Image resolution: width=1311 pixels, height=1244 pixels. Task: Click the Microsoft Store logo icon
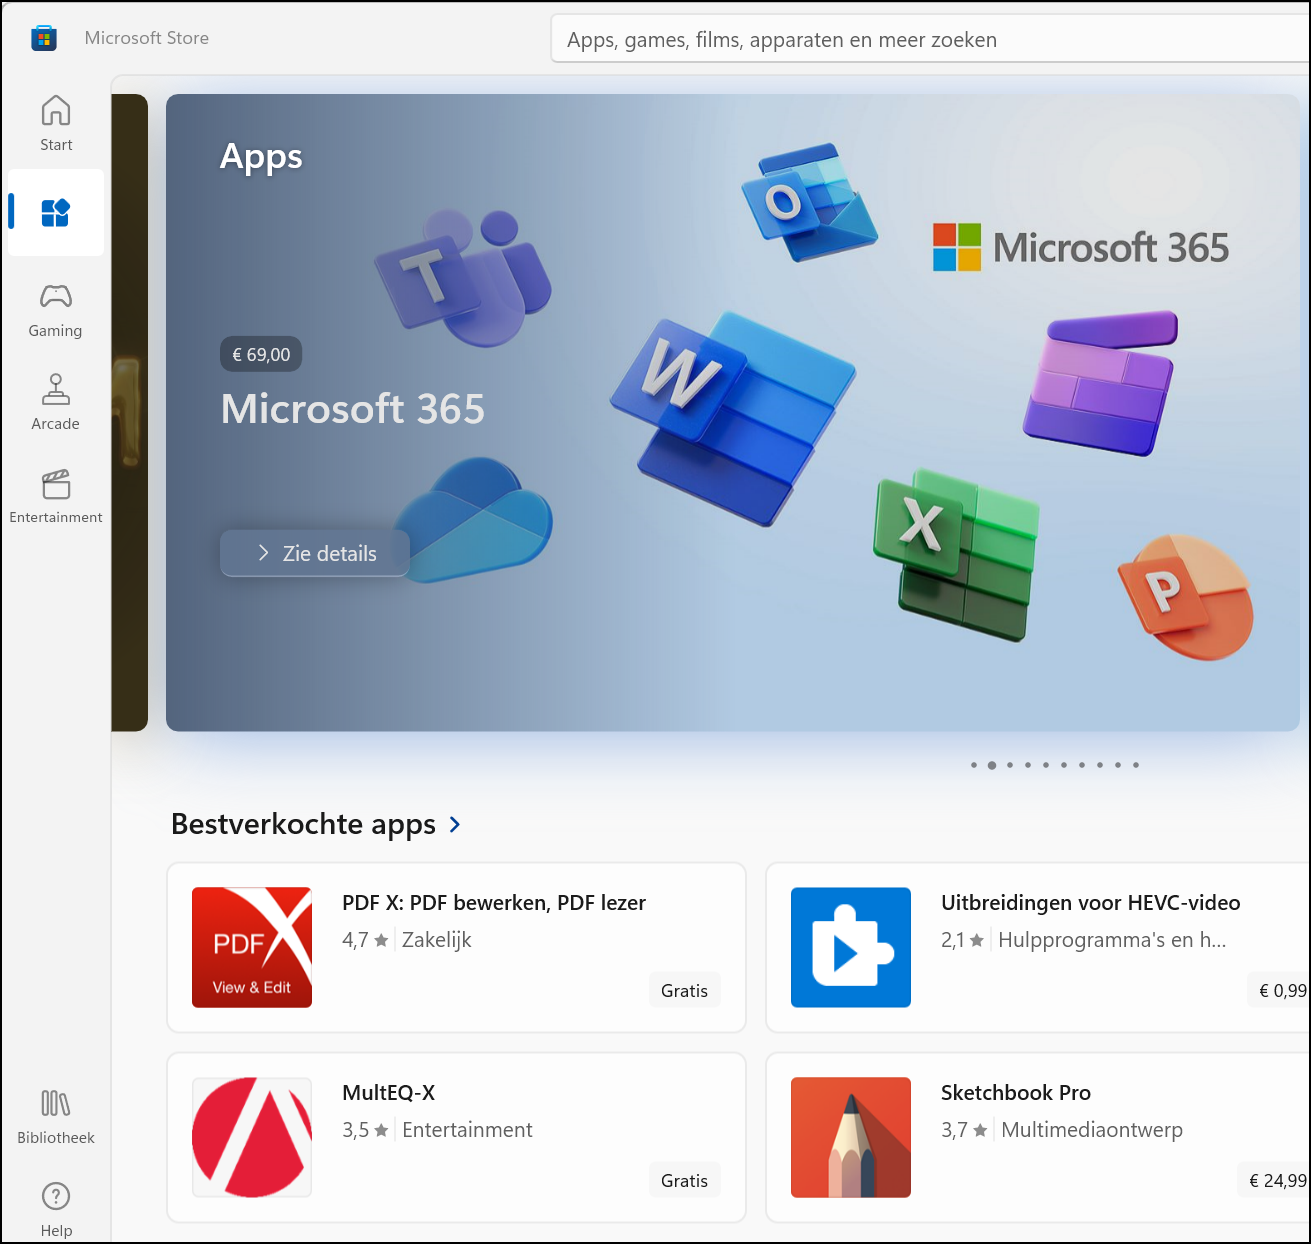pos(44,38)
